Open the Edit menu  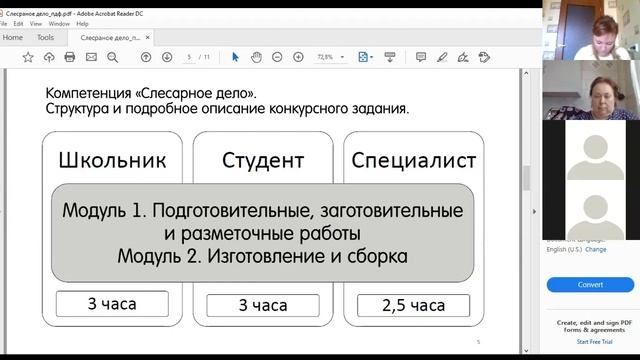tap(18, 24)
